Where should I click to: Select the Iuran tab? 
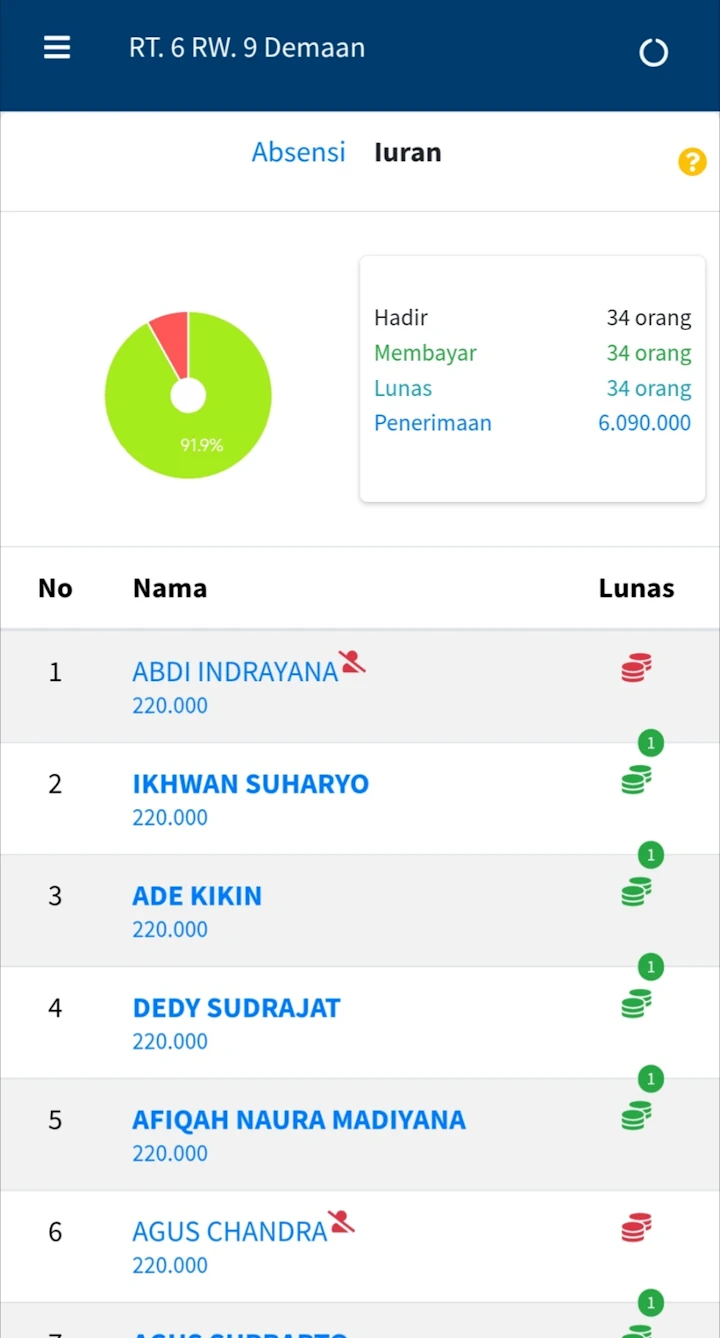click(407, 152)
